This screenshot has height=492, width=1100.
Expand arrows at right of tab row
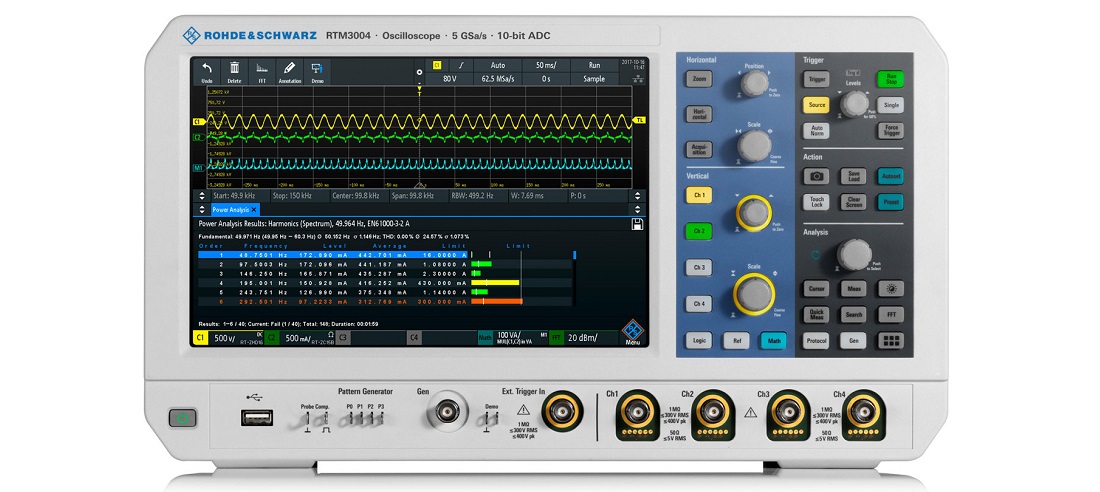point(637,209)
